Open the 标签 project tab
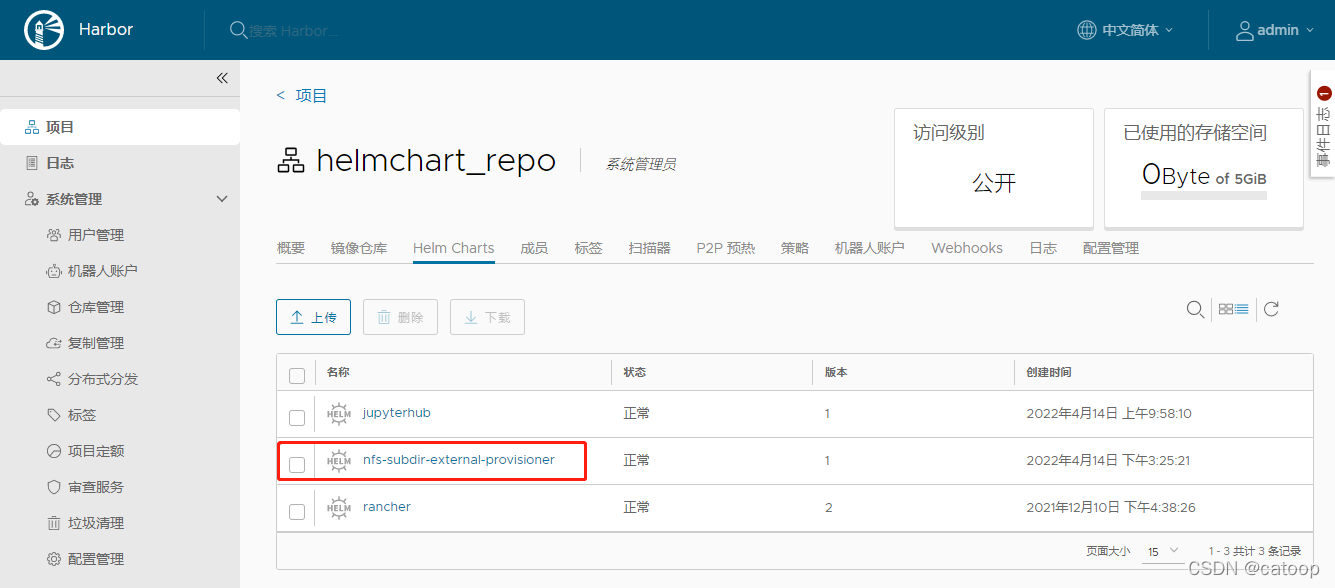Image resolution: width=1335 pixels, height=588 pixels. click(589, 248)
